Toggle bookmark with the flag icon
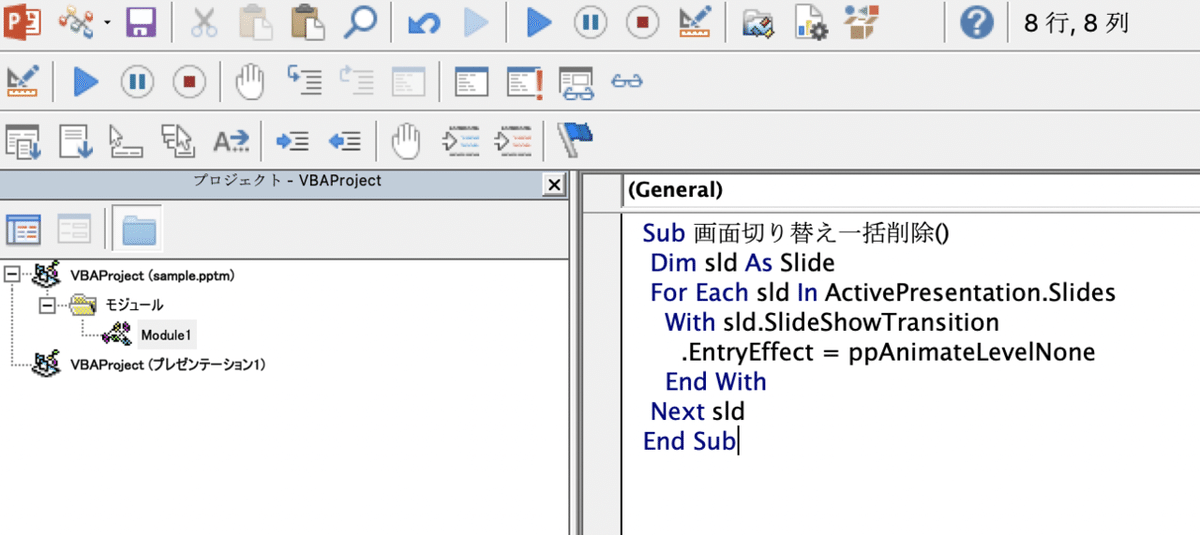Screen dimensions: 1200x535 [575, 140]
